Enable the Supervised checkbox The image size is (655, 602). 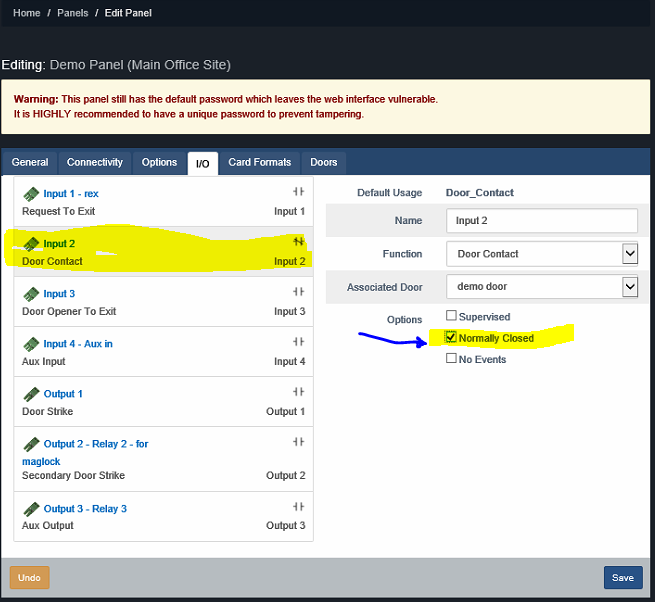click(451, 317)
